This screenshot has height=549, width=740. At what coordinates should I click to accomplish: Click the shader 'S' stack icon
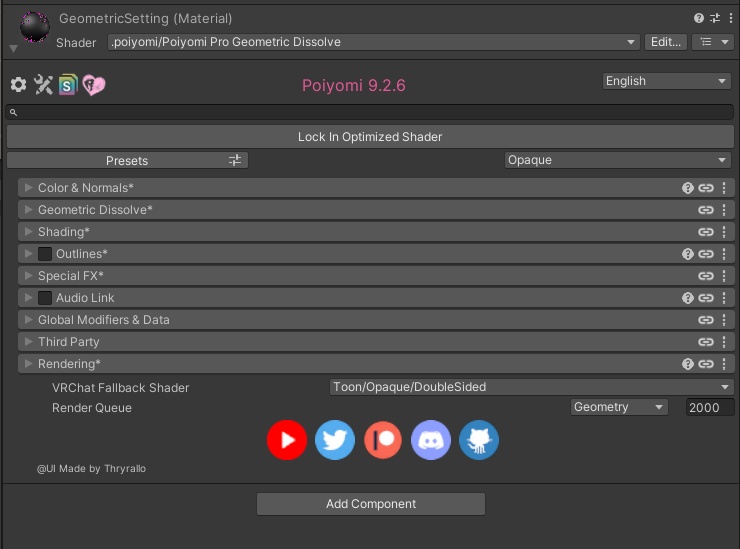click(68, 85)
